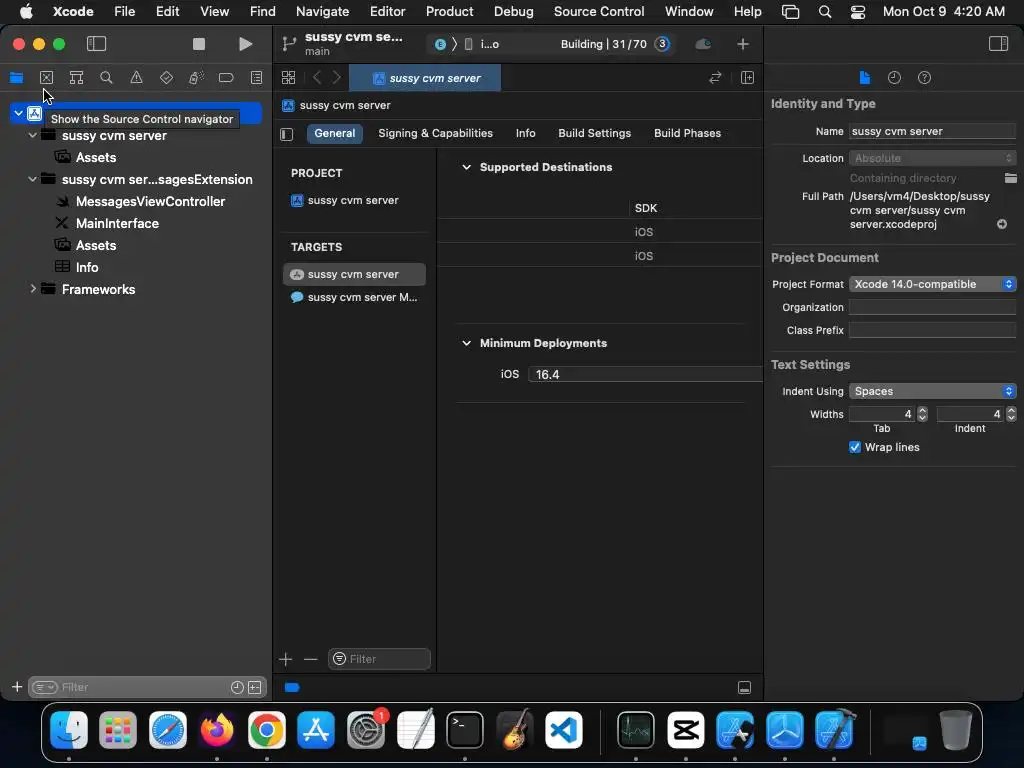Go back in editor history

pyautogui.click(x=317, y=78)
